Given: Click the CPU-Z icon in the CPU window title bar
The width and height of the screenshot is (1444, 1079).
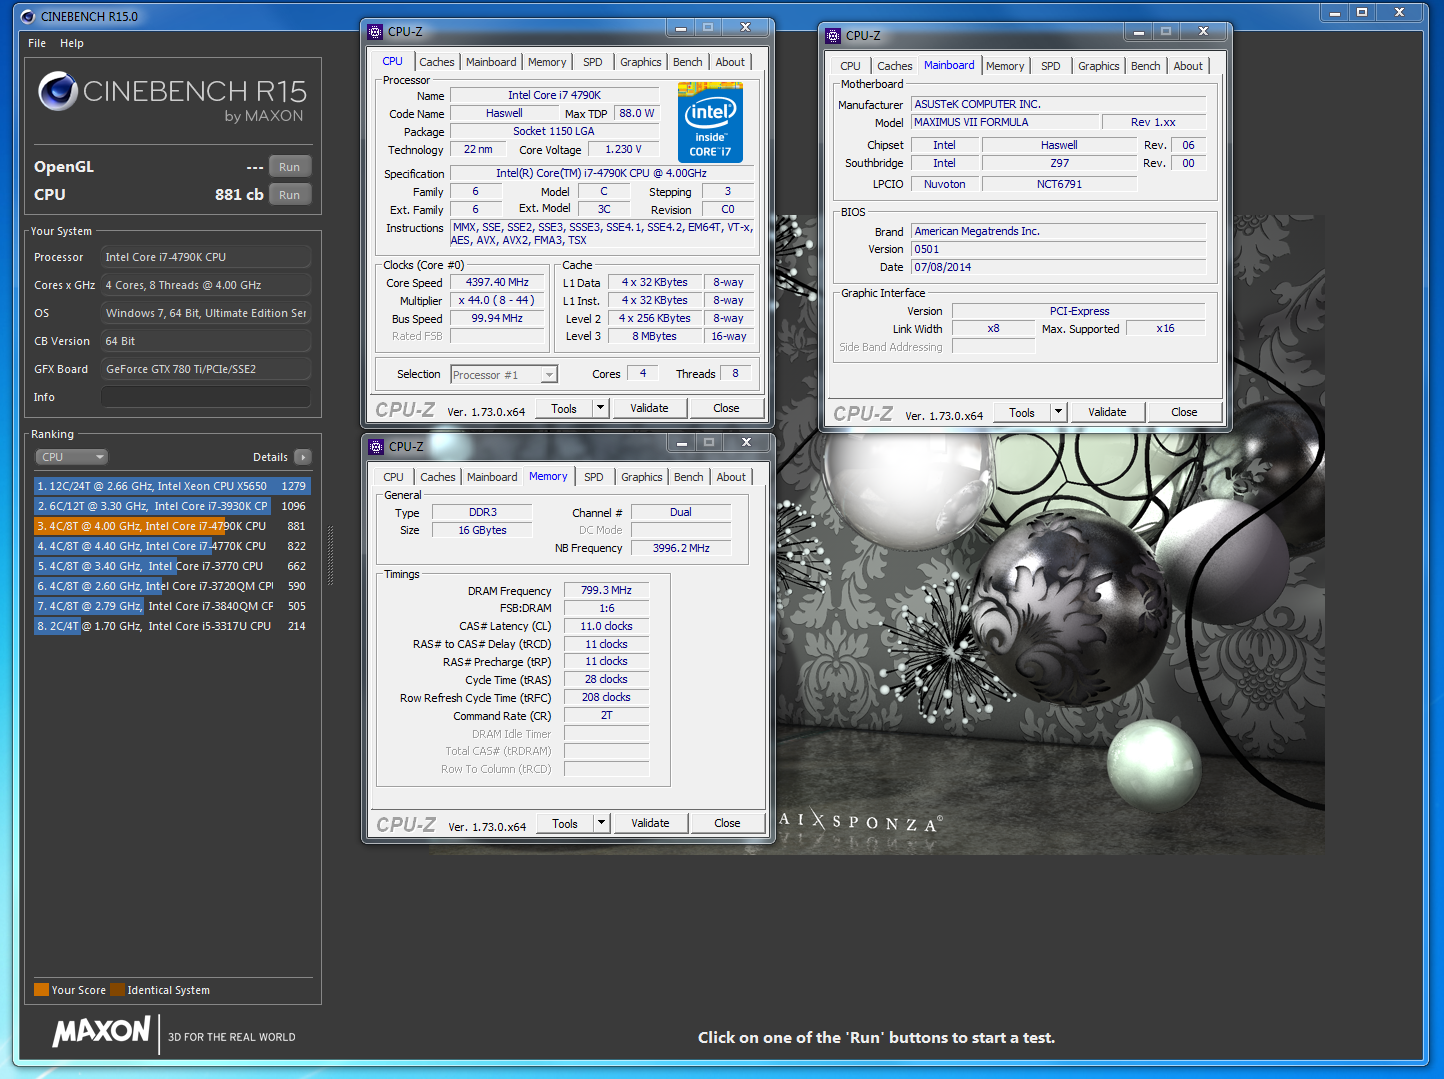Looking at the screenshot, I should tap(375, 31).
